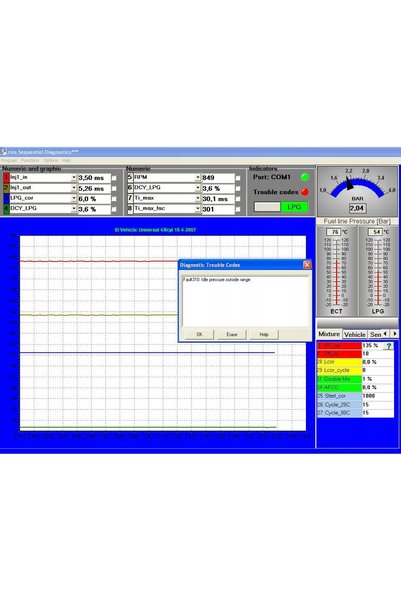Click the Port: COM1 label
Image resolution: width=401 pixels, height=601 pixels.
point(272,177)
